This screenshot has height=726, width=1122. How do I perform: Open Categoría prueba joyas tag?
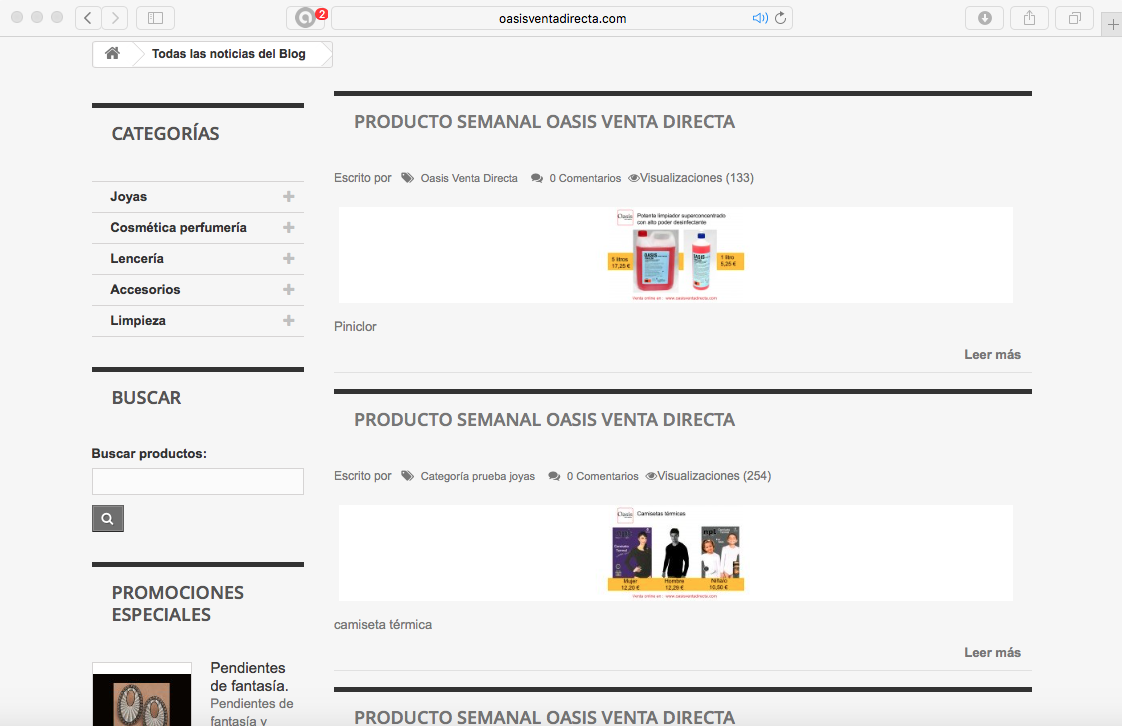(477, 476)
